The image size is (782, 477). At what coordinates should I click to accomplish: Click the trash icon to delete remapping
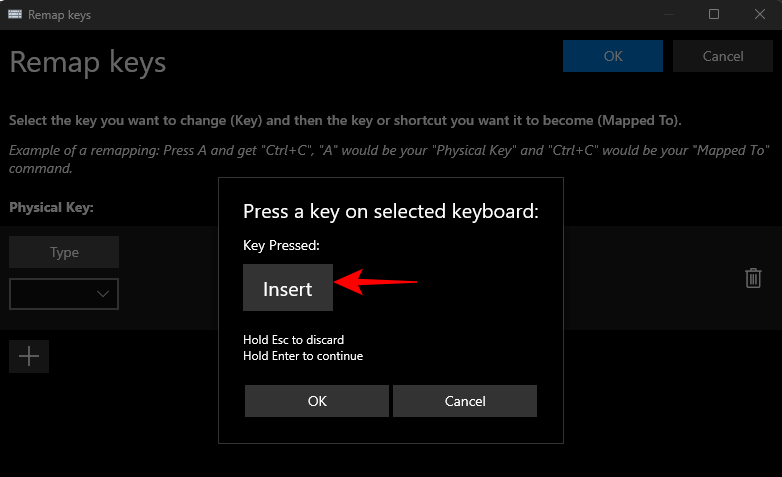tap(753, 278)
